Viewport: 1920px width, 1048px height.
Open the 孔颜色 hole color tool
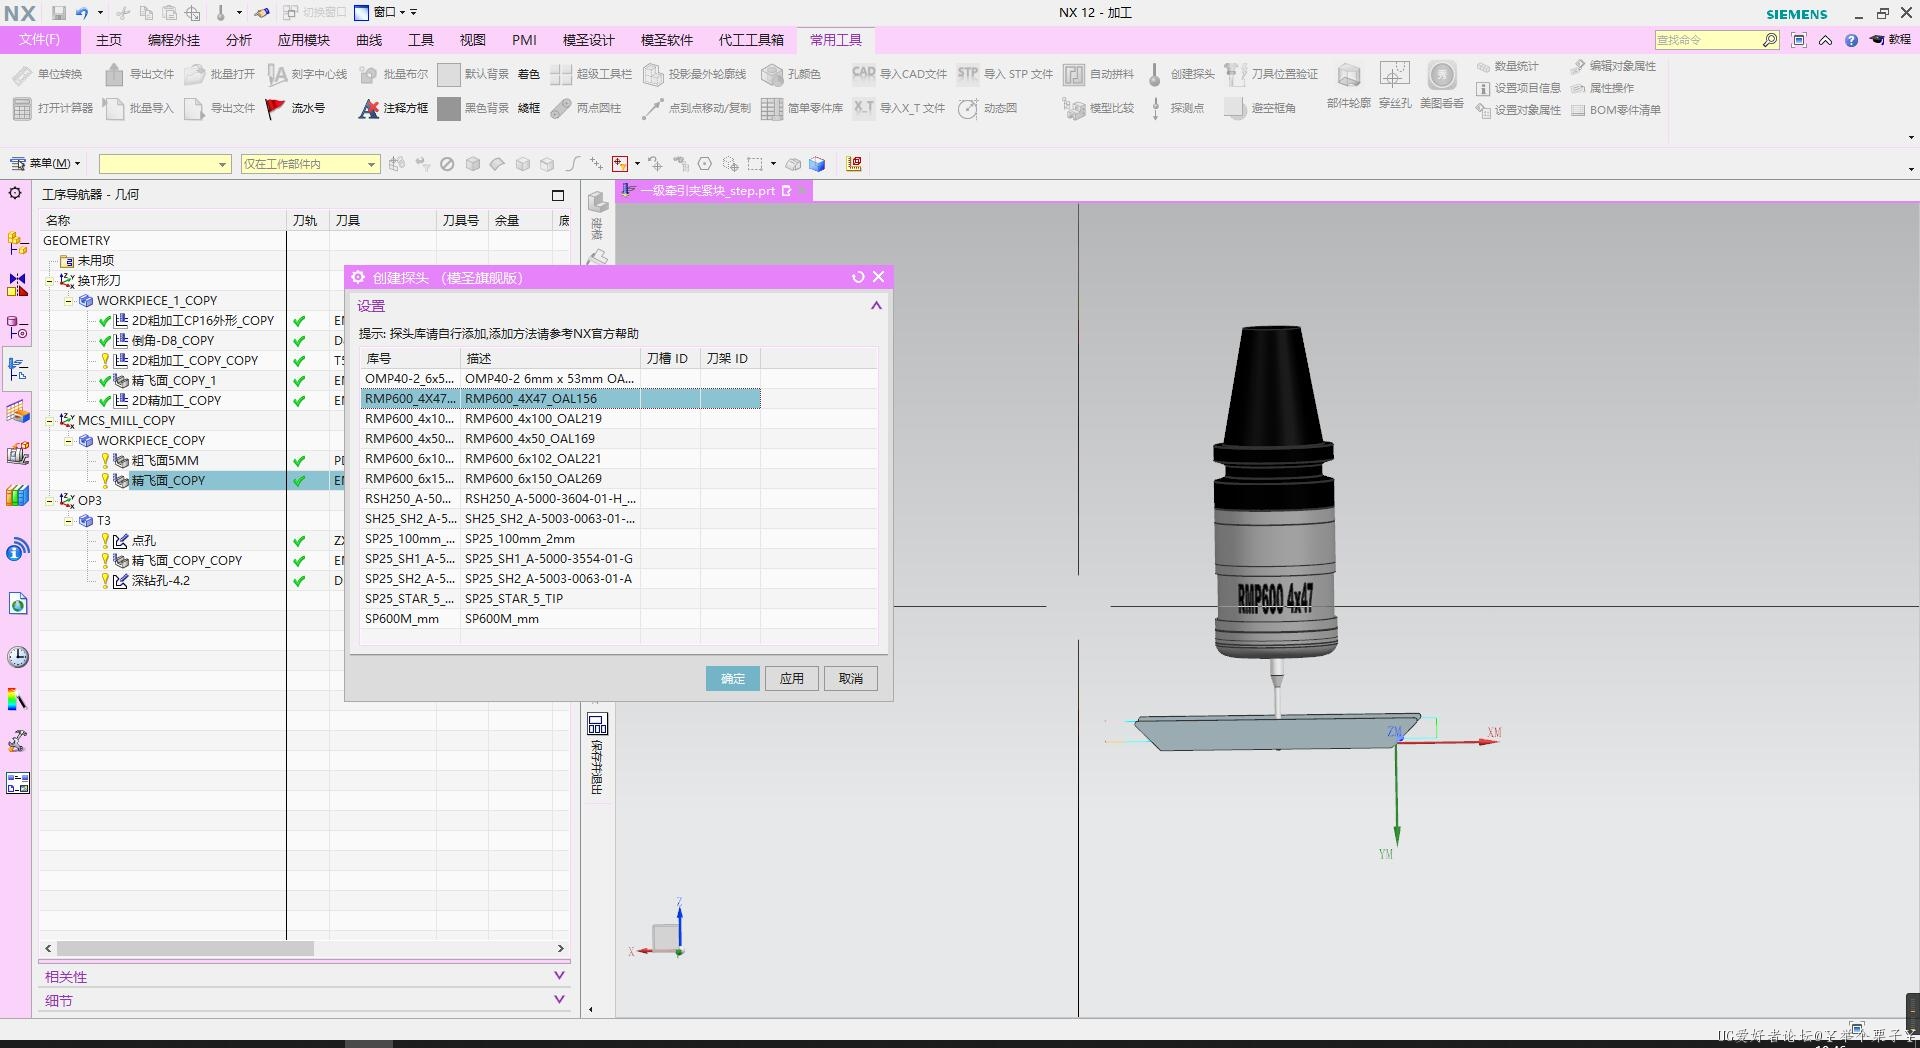tap(791, 74)
